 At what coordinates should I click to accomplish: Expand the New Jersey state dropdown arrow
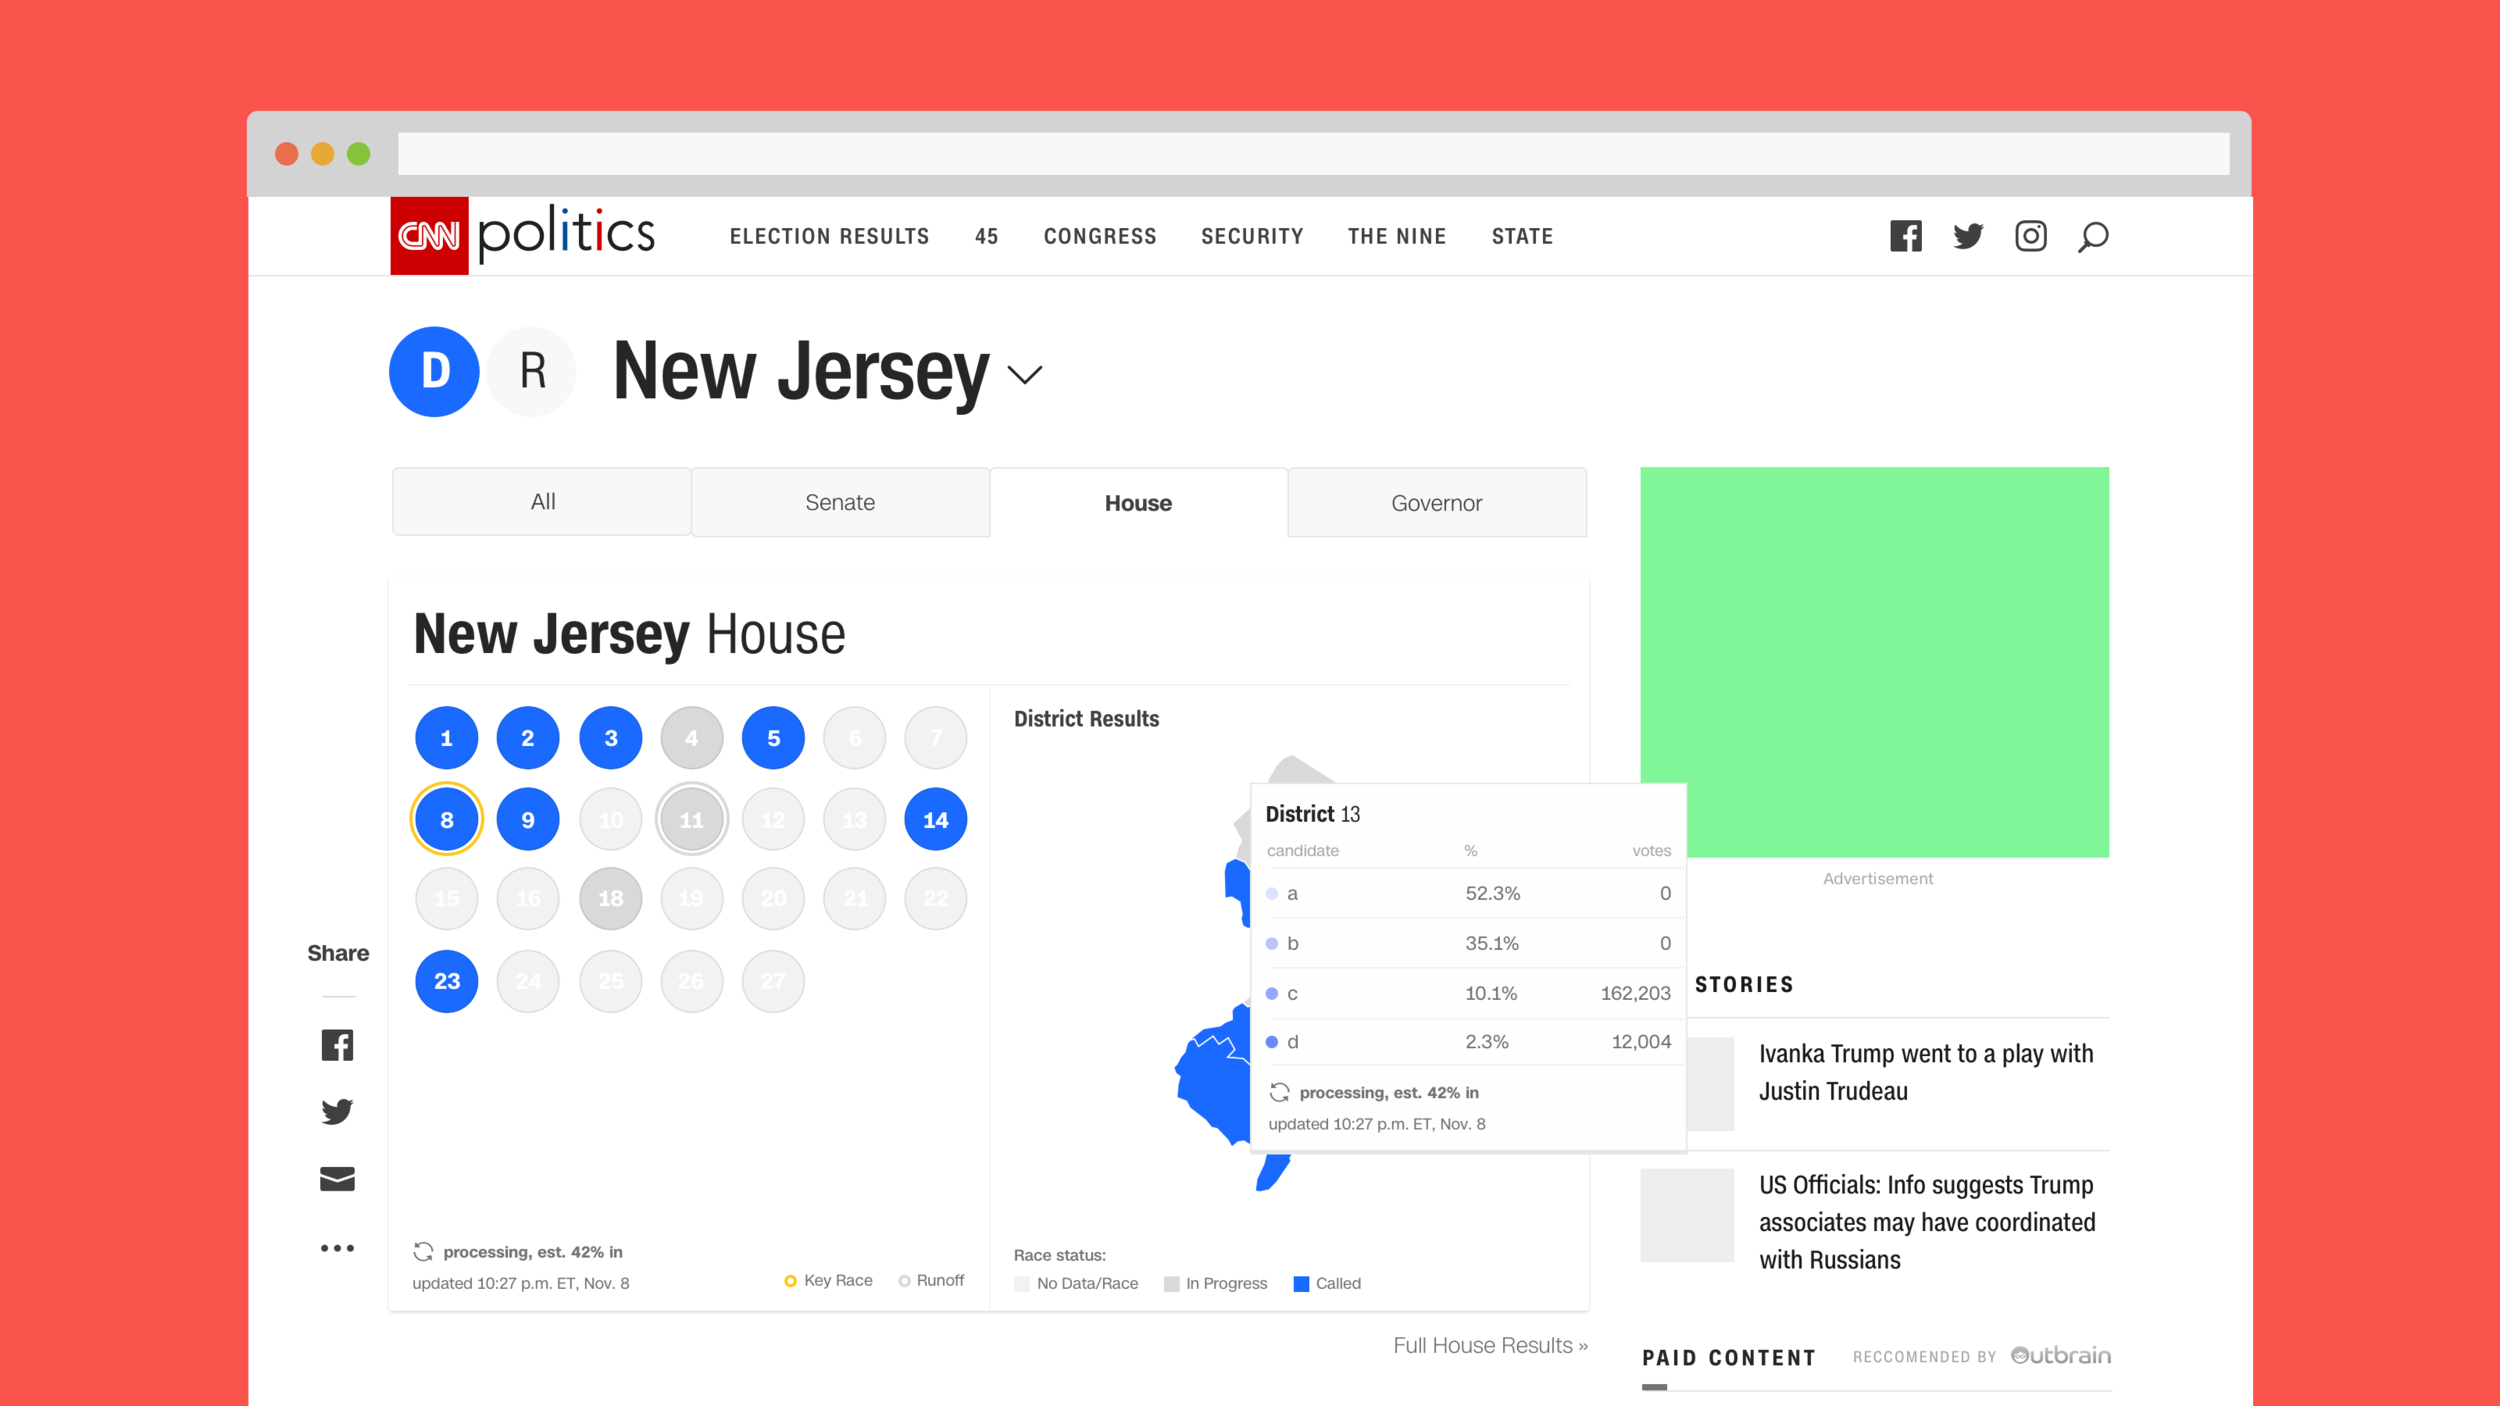click(1025, 375)
